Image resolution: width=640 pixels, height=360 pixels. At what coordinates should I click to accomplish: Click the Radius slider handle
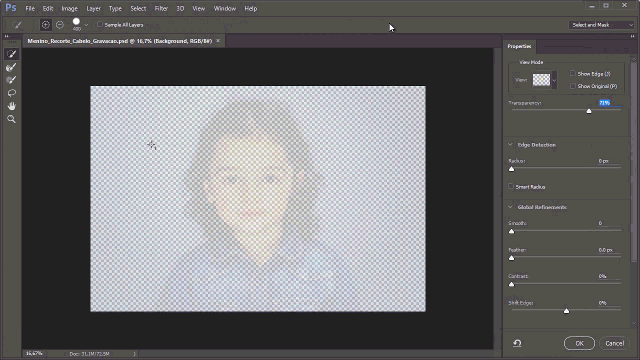click(511, 169)
